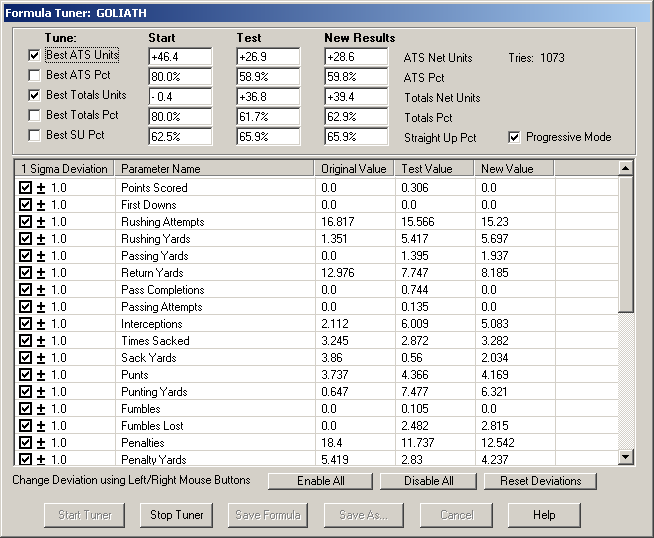Click the Disable All button
The width and height of the screenshot is (654, 538).
coord(428,481)
